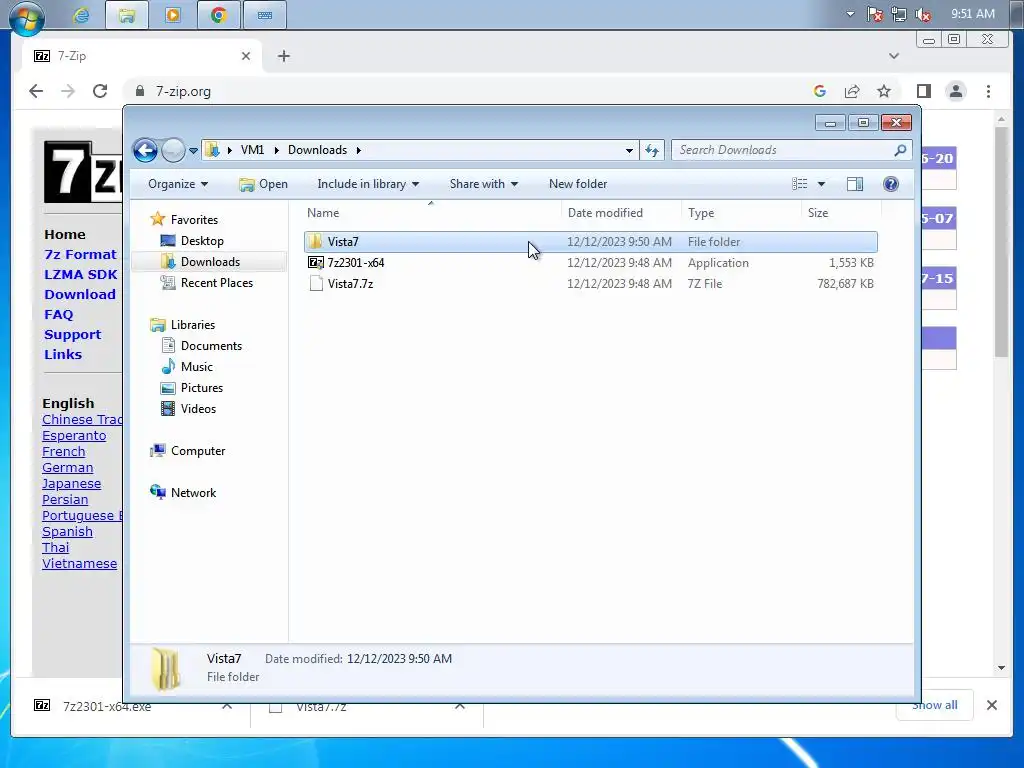Click the refresh button next to address bar
This screenshot has width=1024, height=768.
(652, 150)
